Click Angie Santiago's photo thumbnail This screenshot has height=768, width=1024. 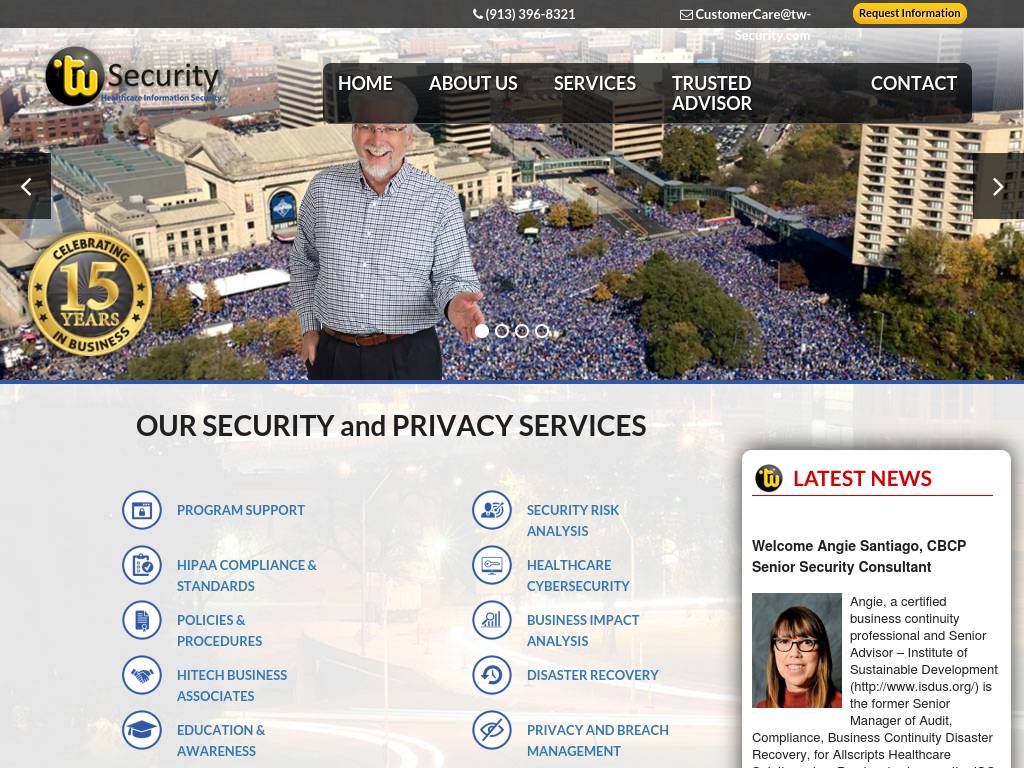(796, 650)
